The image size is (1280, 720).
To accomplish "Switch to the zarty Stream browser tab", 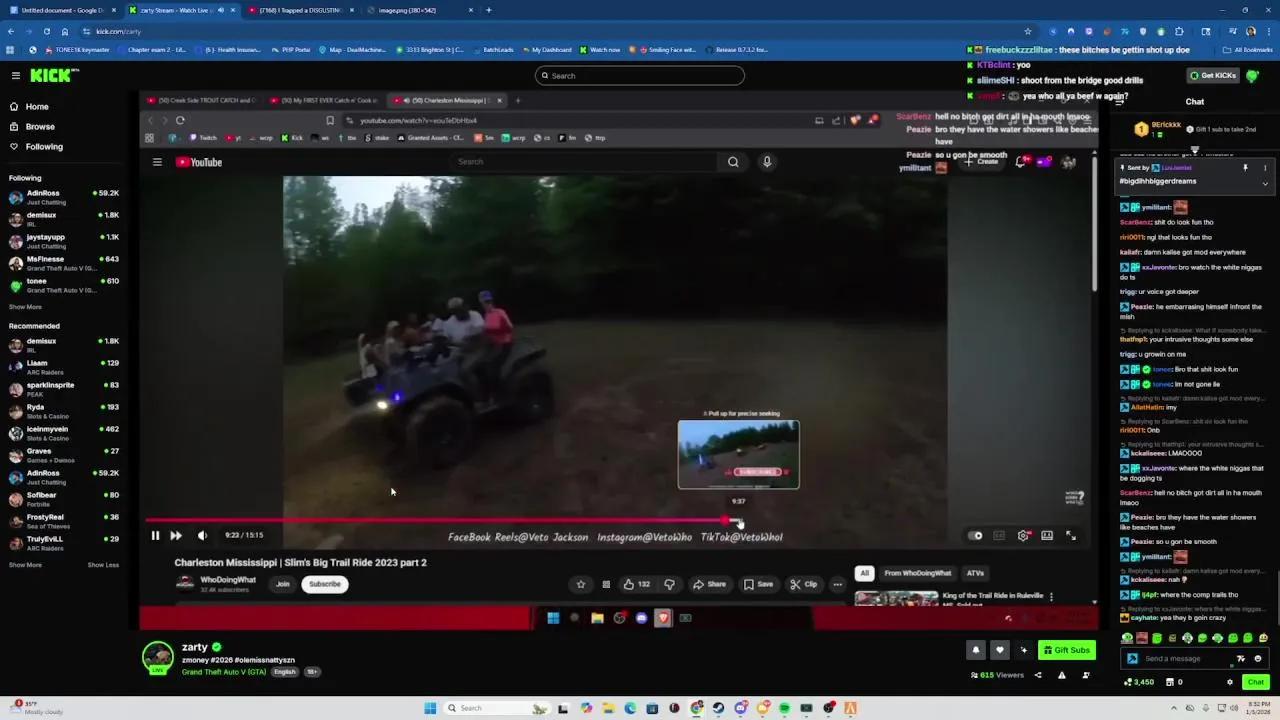I will click(x=175, y=10).
